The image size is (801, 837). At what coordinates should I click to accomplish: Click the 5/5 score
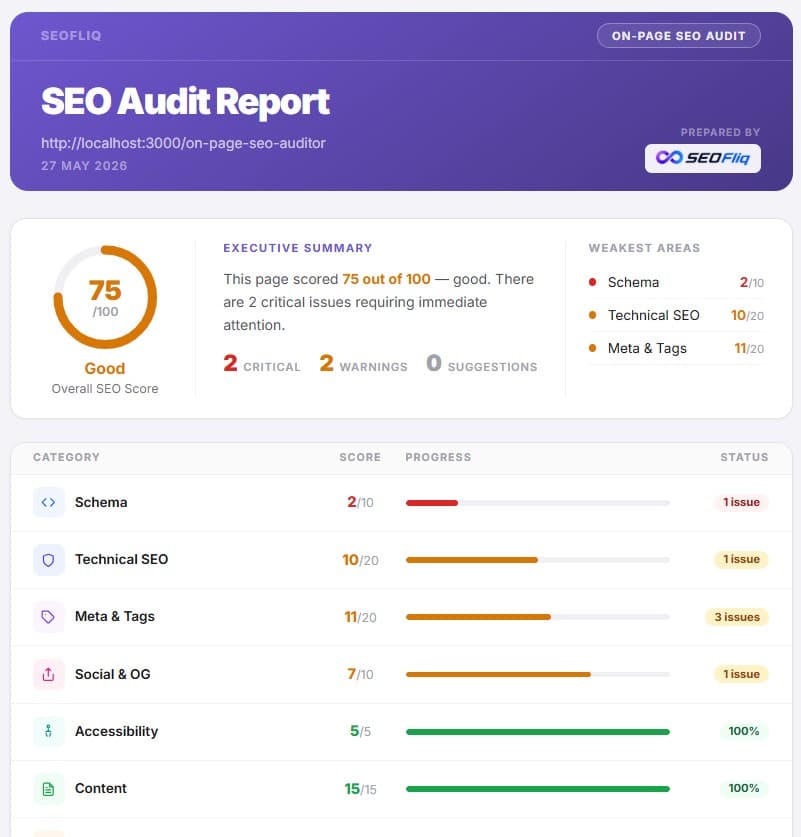(x=360, y=731)
